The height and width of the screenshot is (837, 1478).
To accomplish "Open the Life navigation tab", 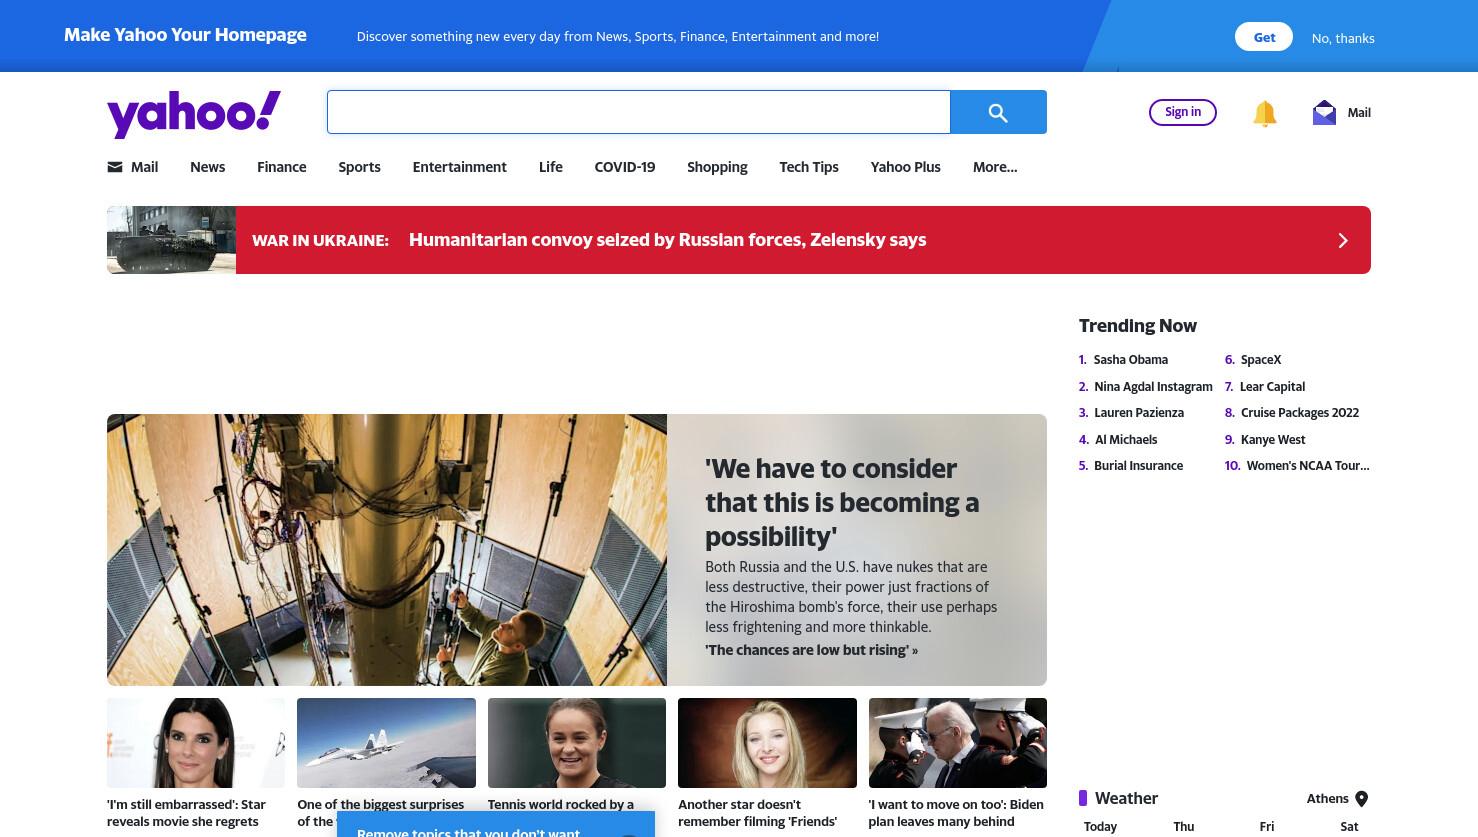I will [551, 167].
